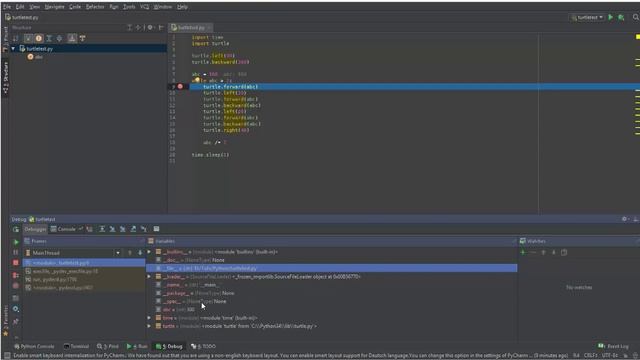
Task: Open the 4: Run tool window
Action: click(x=137, y=346)
